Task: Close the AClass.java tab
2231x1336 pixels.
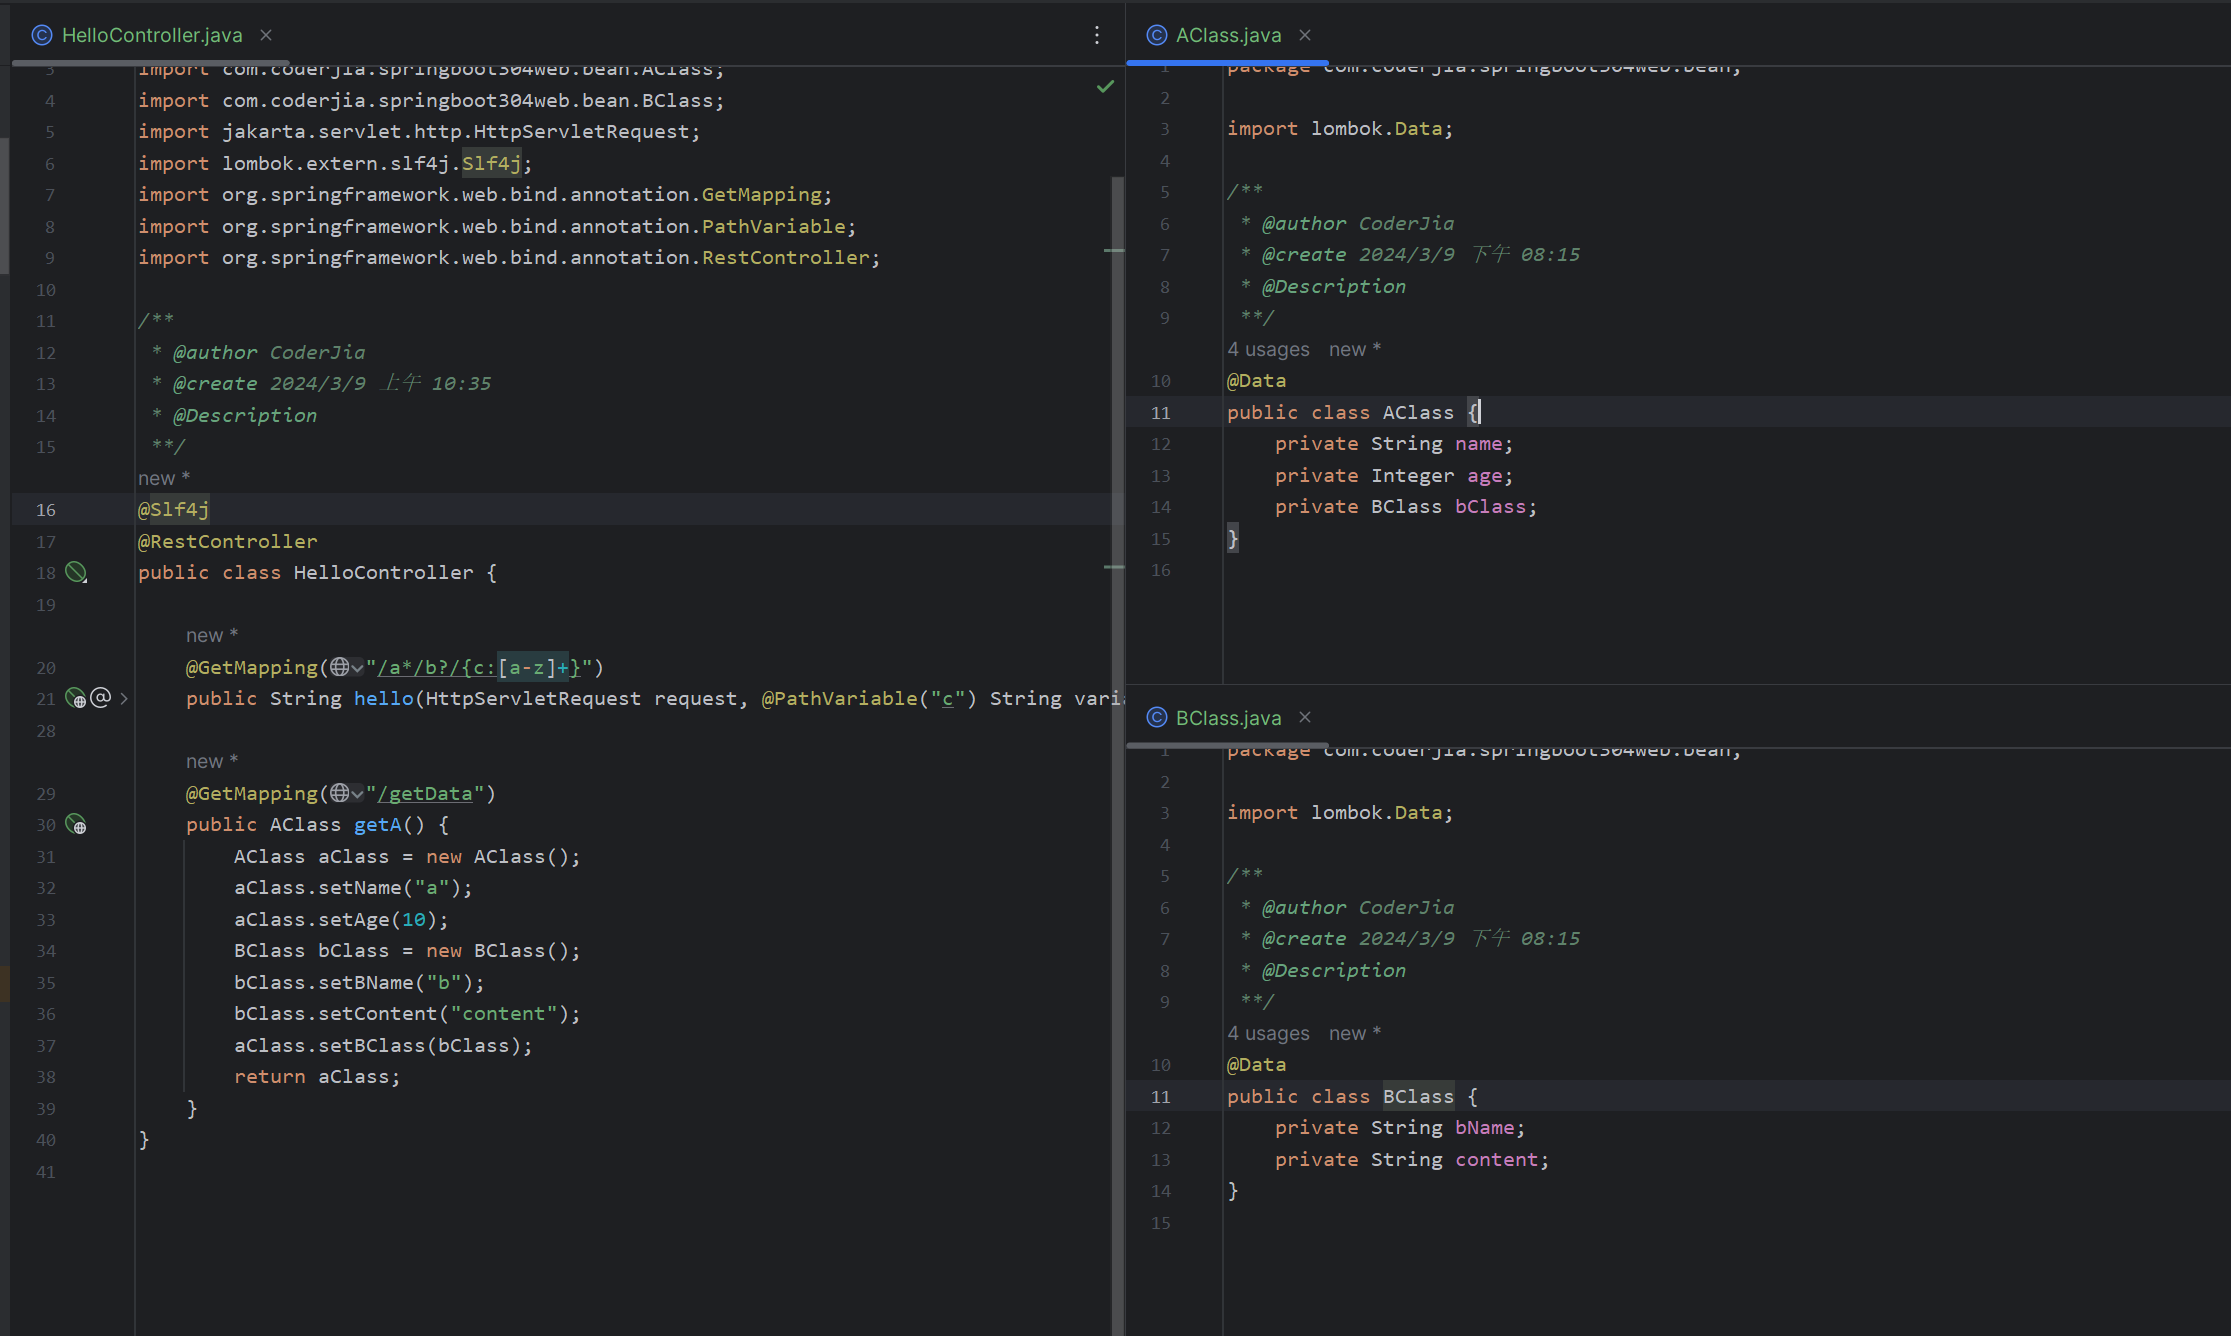Action: [1305, 35]
